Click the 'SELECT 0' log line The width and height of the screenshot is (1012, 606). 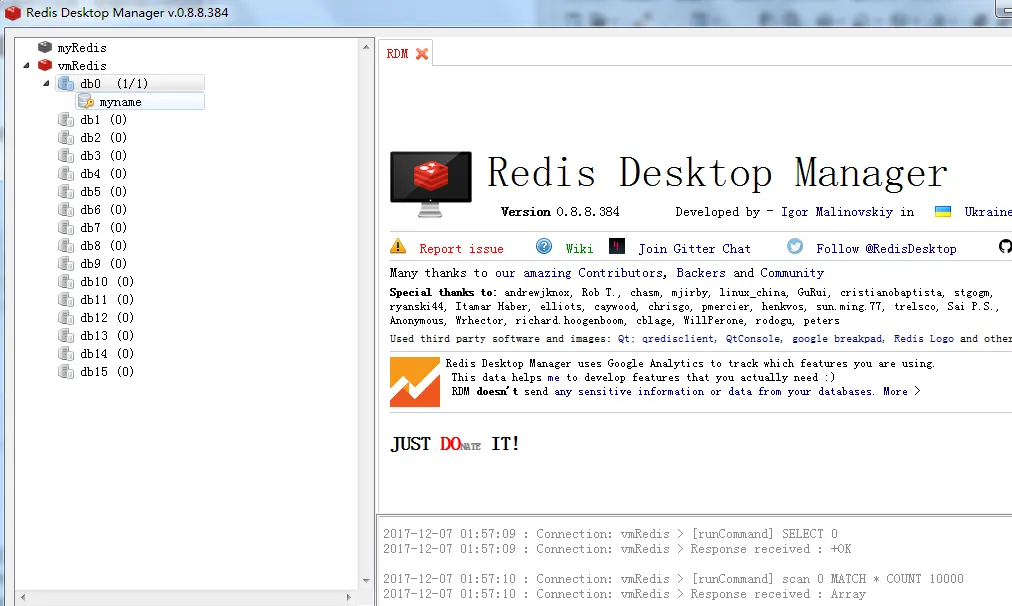point(610,534)
